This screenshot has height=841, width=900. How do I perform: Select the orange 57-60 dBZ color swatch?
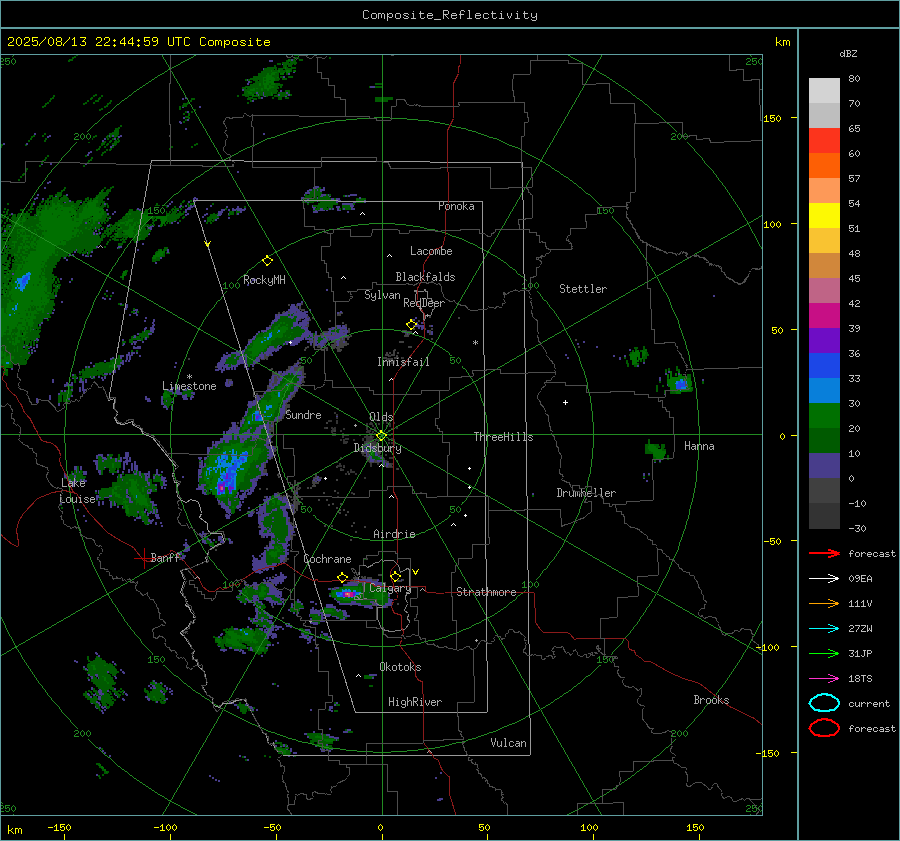pos(824,166)
